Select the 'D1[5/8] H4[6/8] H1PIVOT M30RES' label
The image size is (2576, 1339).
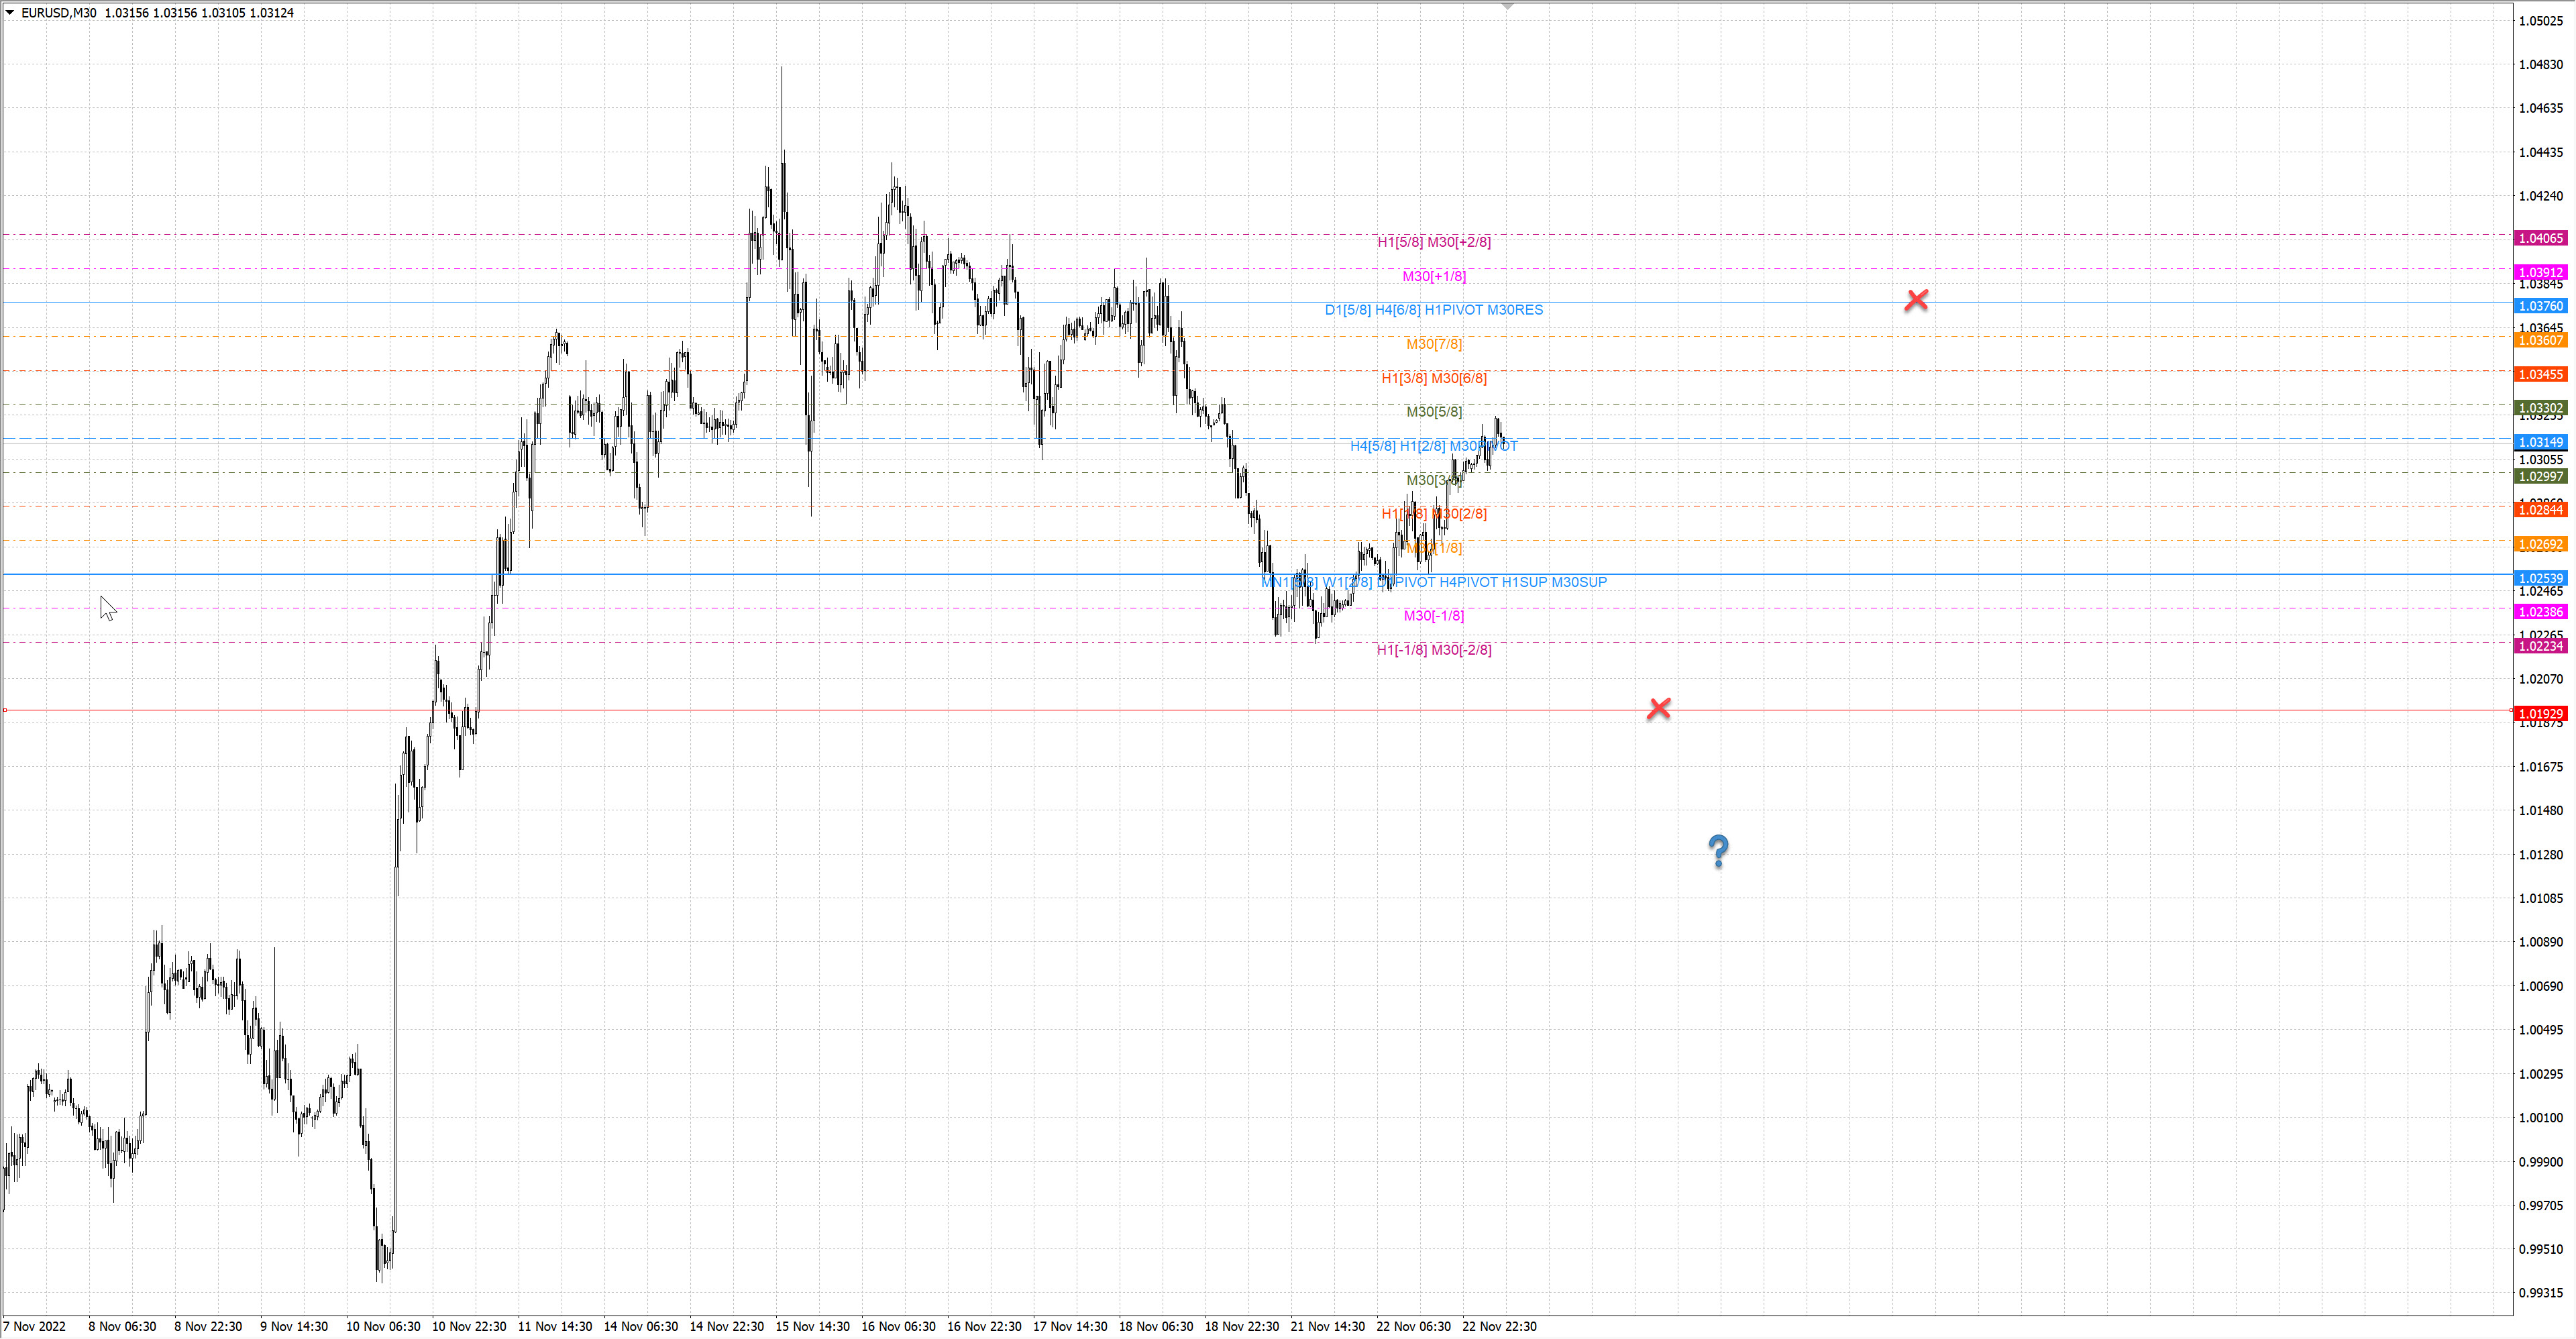pos(1433,310)
